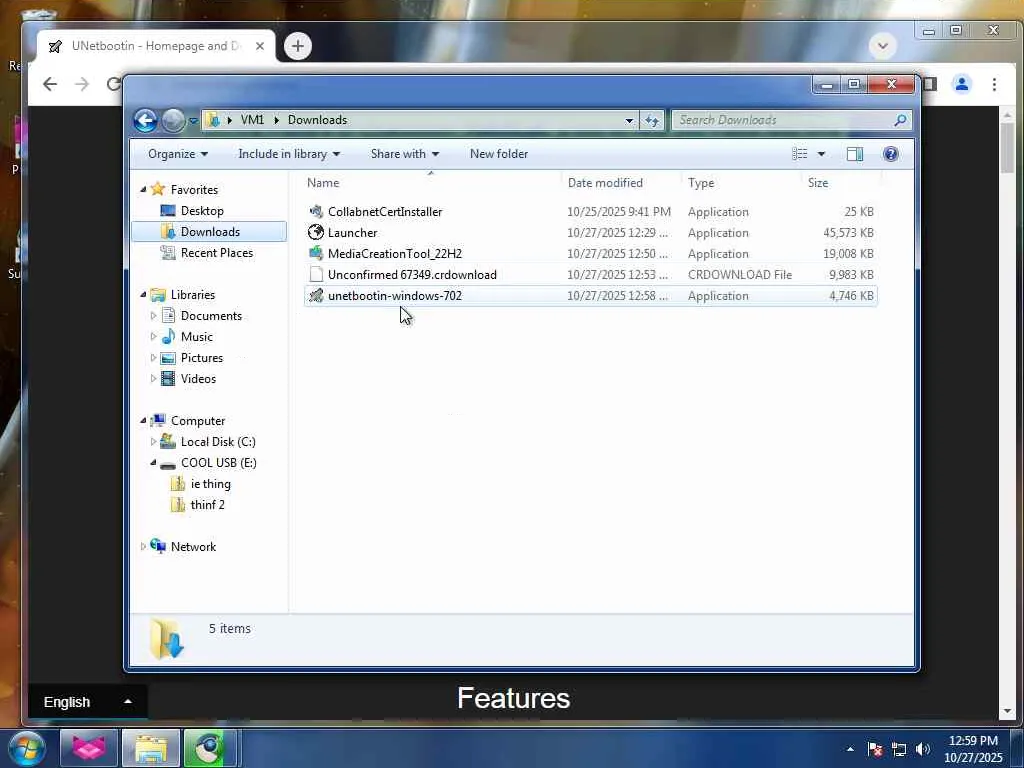Click the browser taskbar icon

click(x=209, y=748)
